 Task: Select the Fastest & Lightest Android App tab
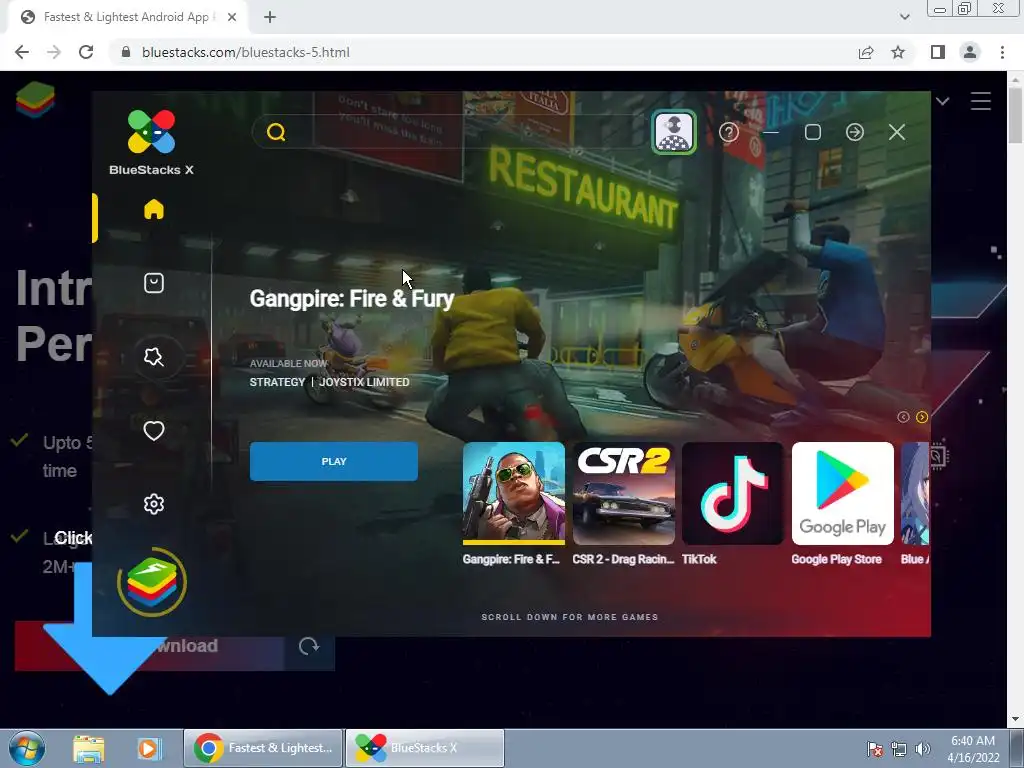coord(128,18)
